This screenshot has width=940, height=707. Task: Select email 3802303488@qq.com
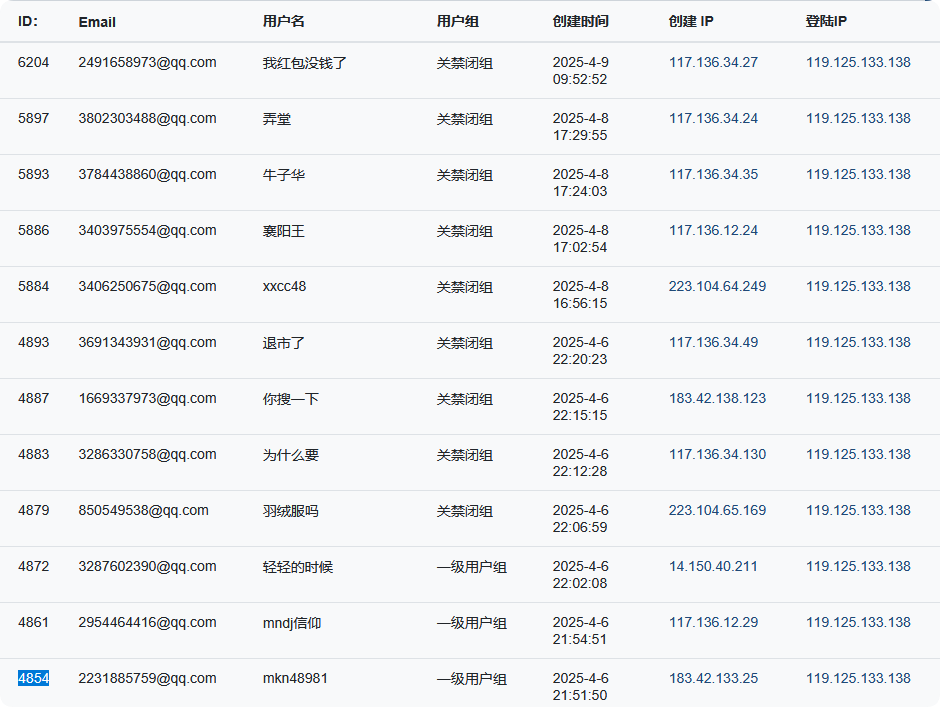pyautogui.click(x=147, y=118)
